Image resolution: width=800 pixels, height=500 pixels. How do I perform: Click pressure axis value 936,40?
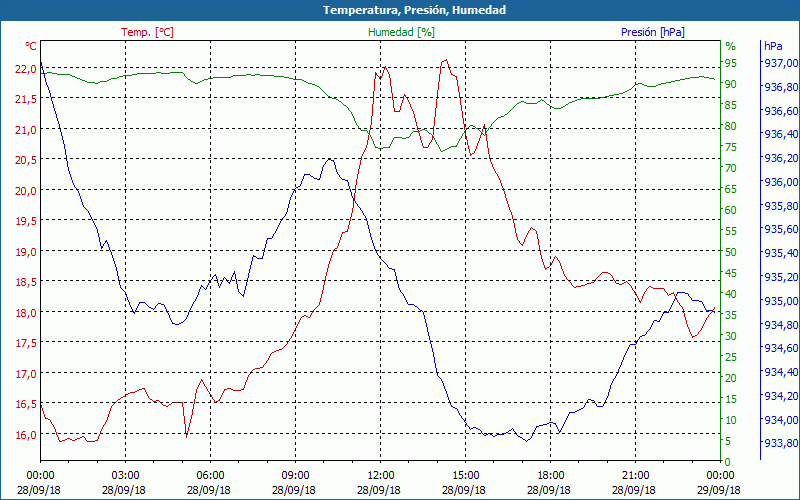click(781, 134)
